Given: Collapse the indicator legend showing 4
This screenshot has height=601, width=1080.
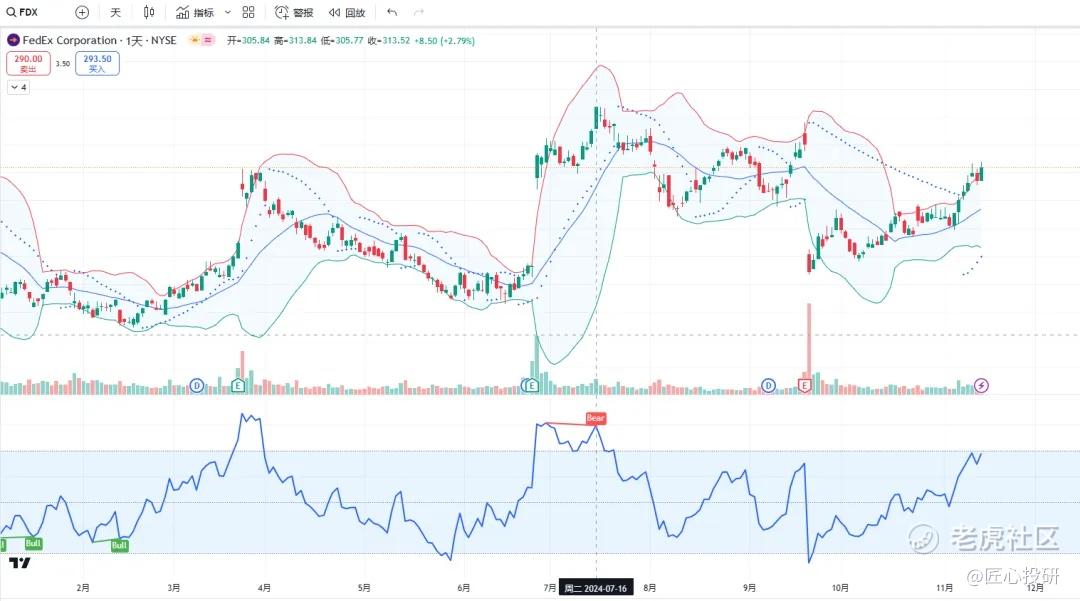Looking at the screenshot, I should 19,87.
